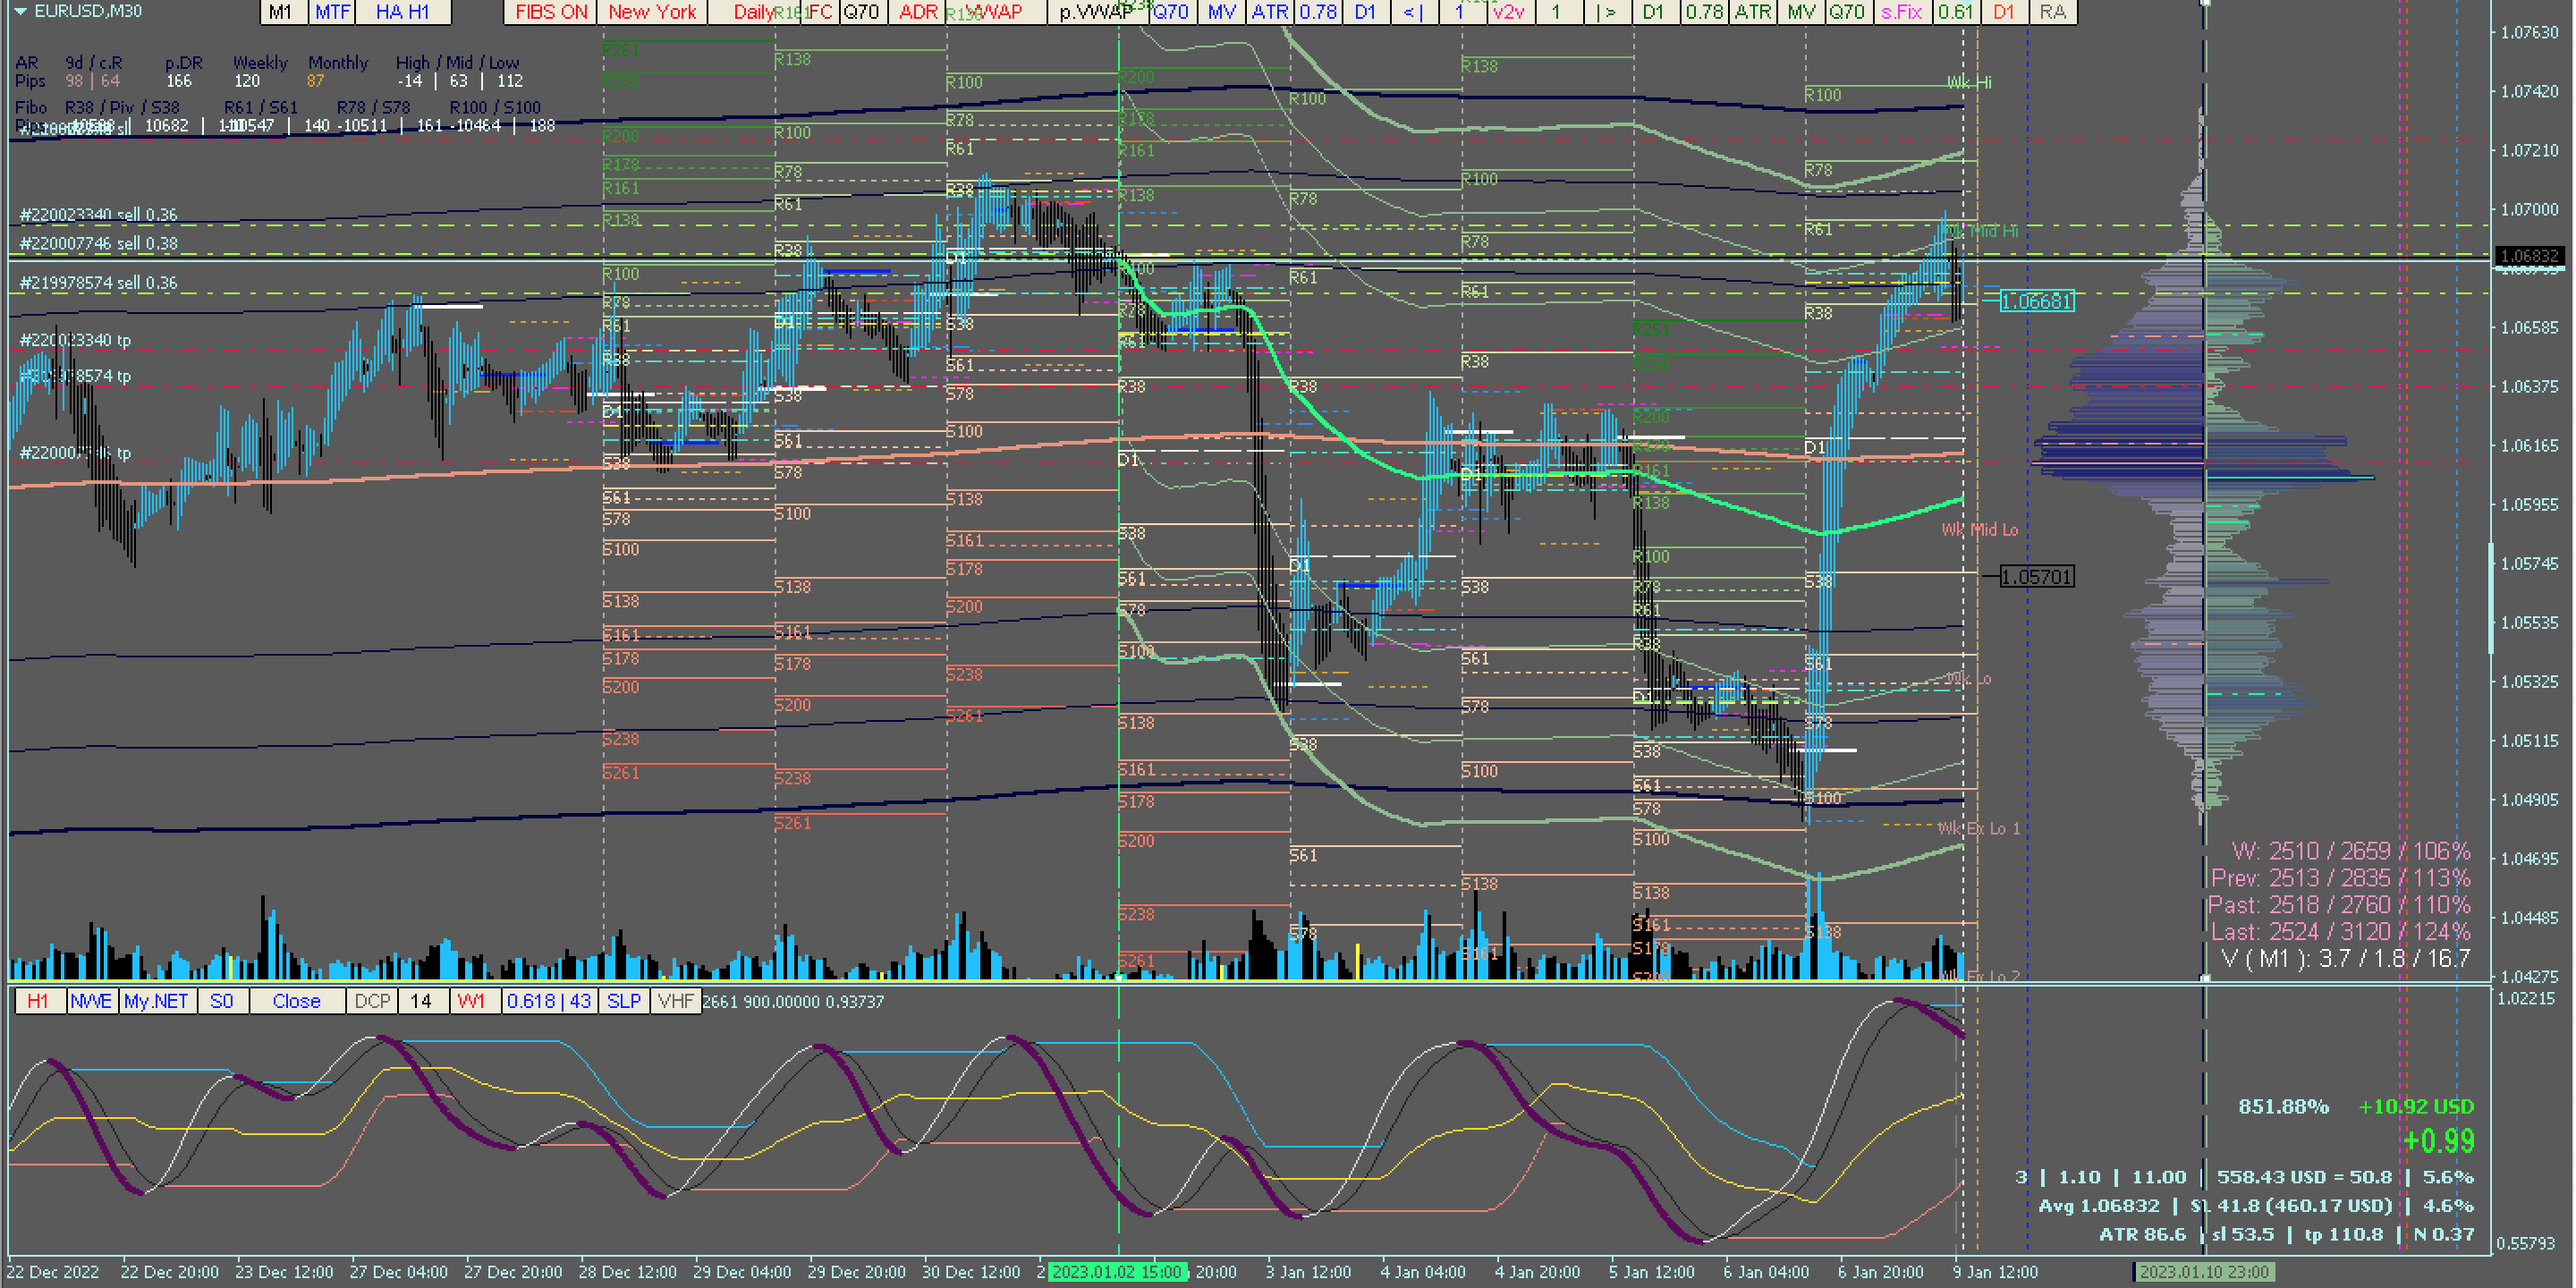Click the Close button in indicator panel

click(296, 1001)
